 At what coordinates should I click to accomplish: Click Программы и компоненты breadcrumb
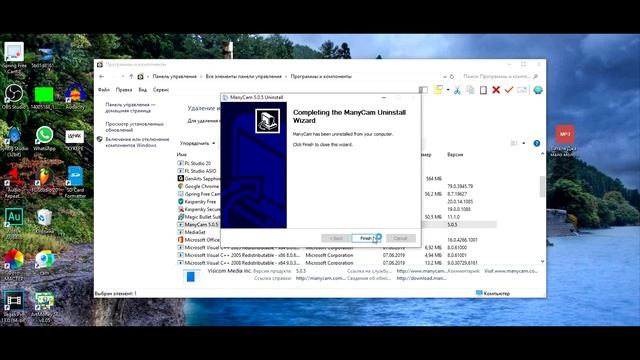point(321,76)
